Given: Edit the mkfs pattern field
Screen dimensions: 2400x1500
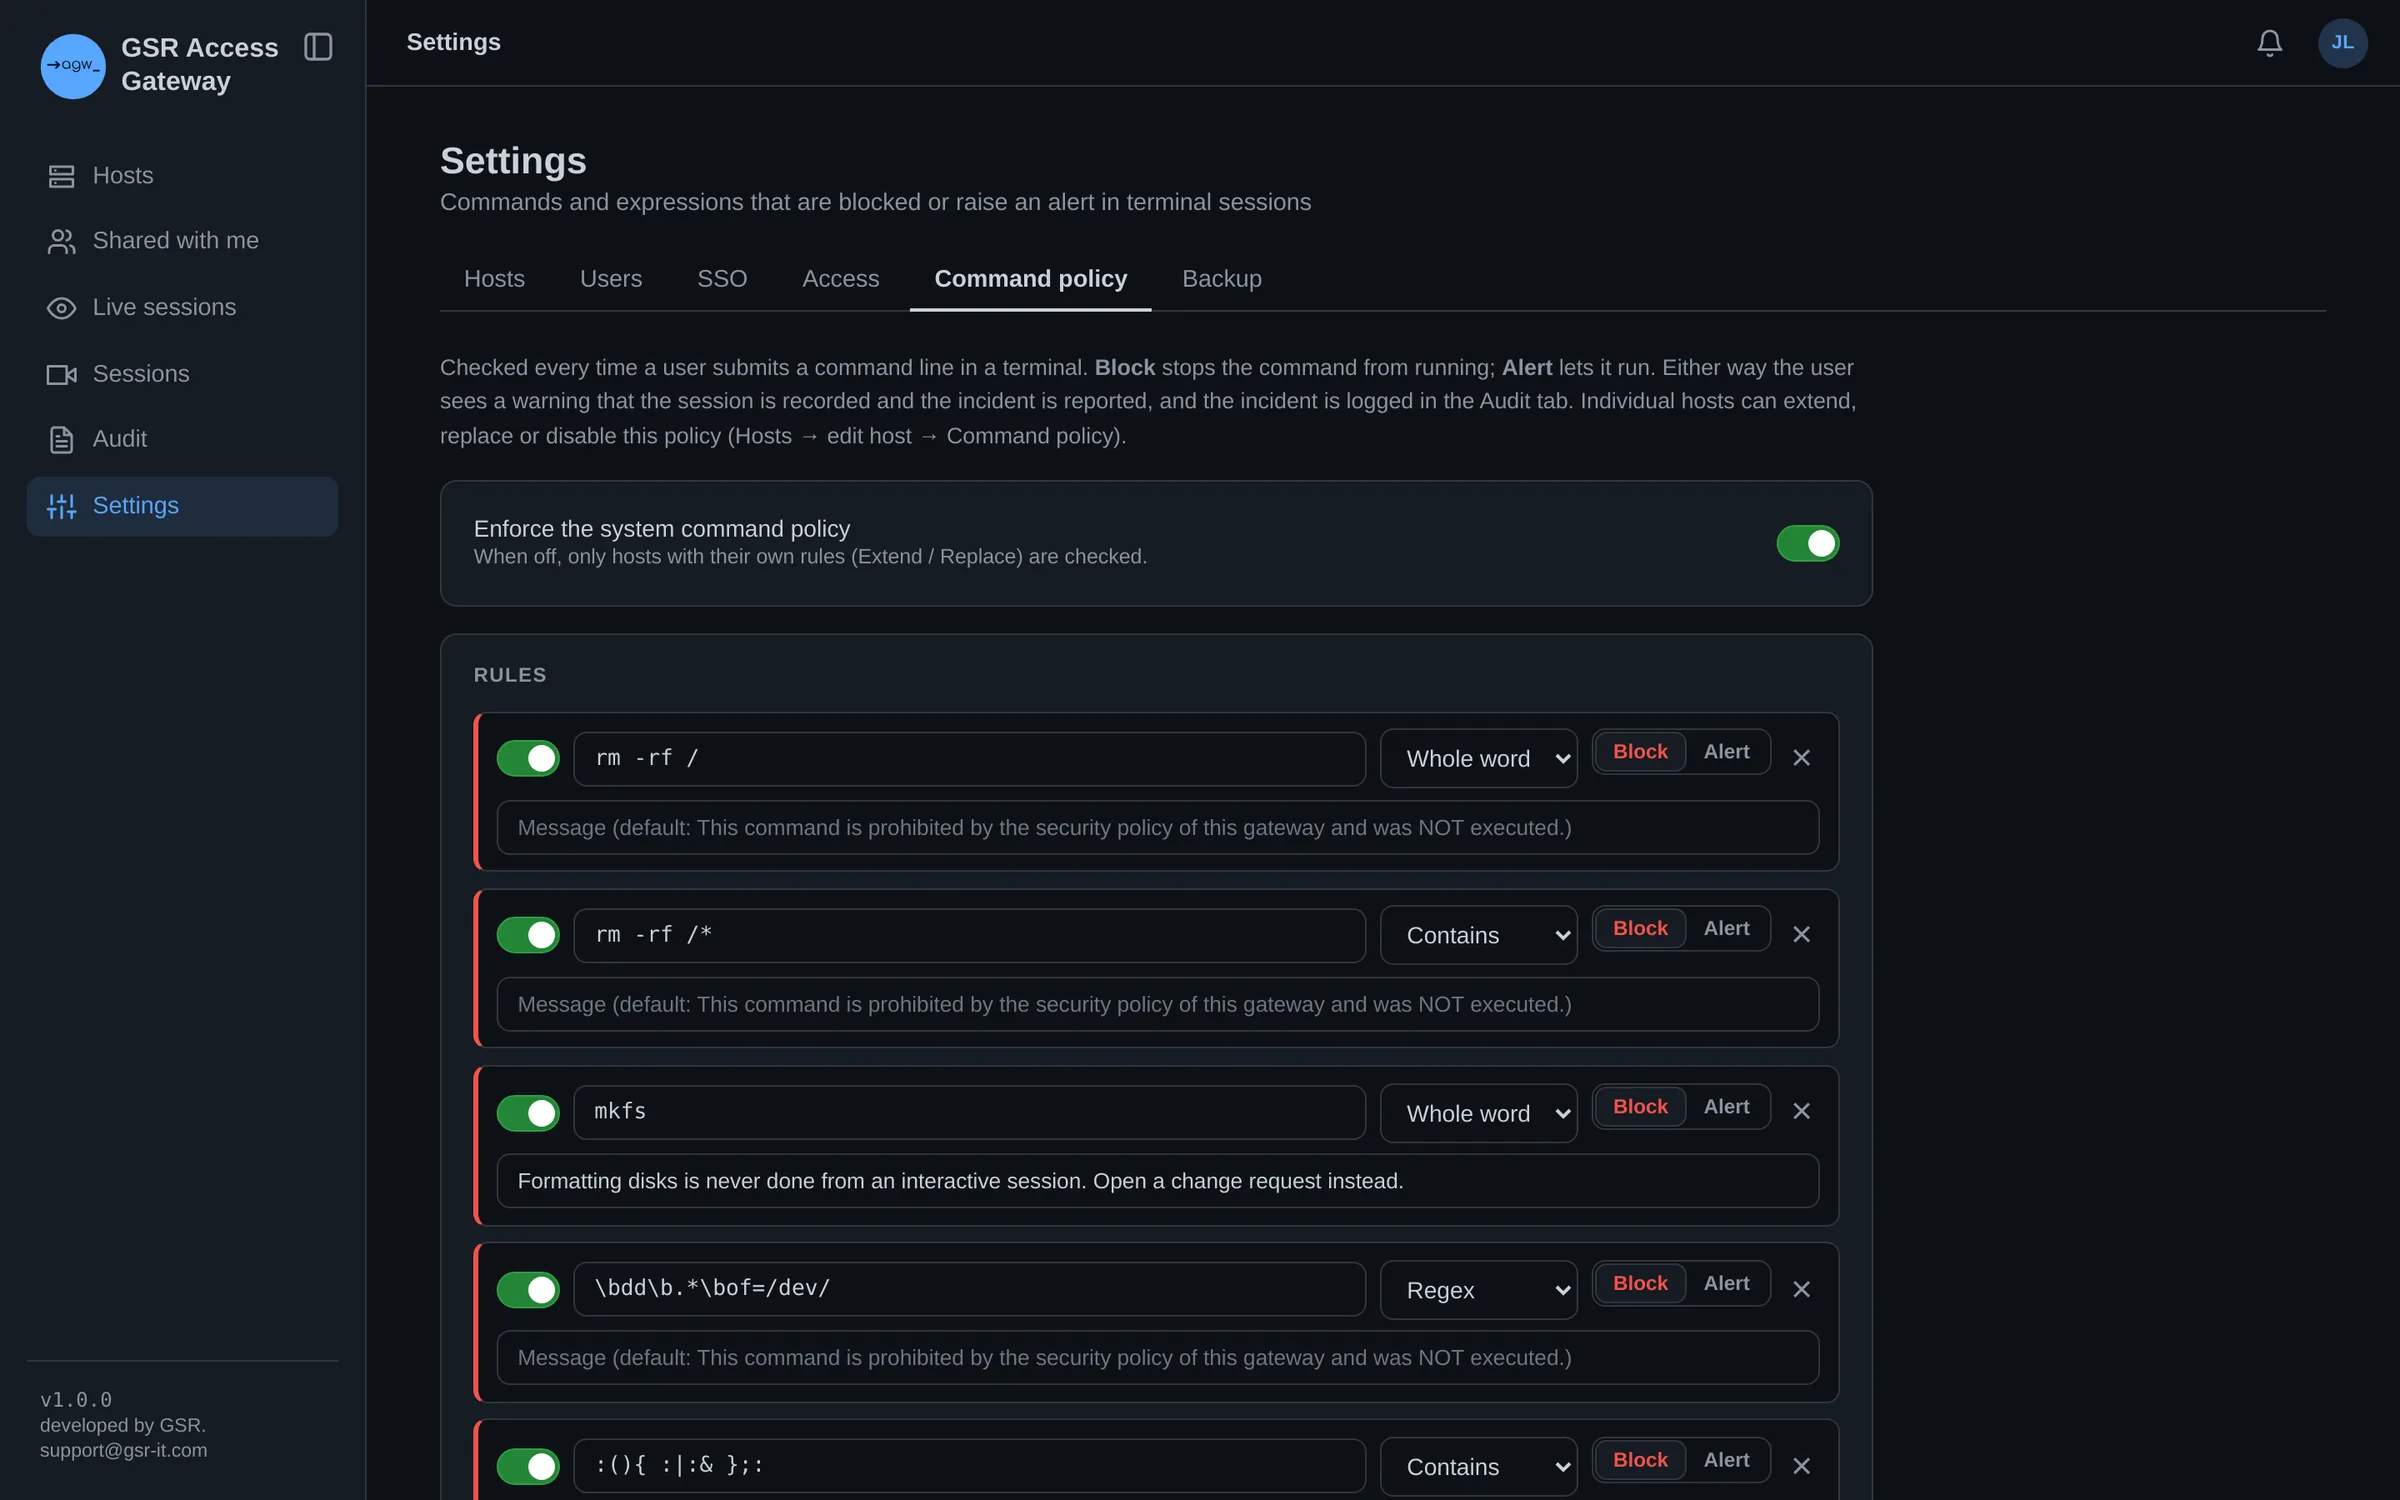Looking at the screenshot, I should (x=969, y=1113).
